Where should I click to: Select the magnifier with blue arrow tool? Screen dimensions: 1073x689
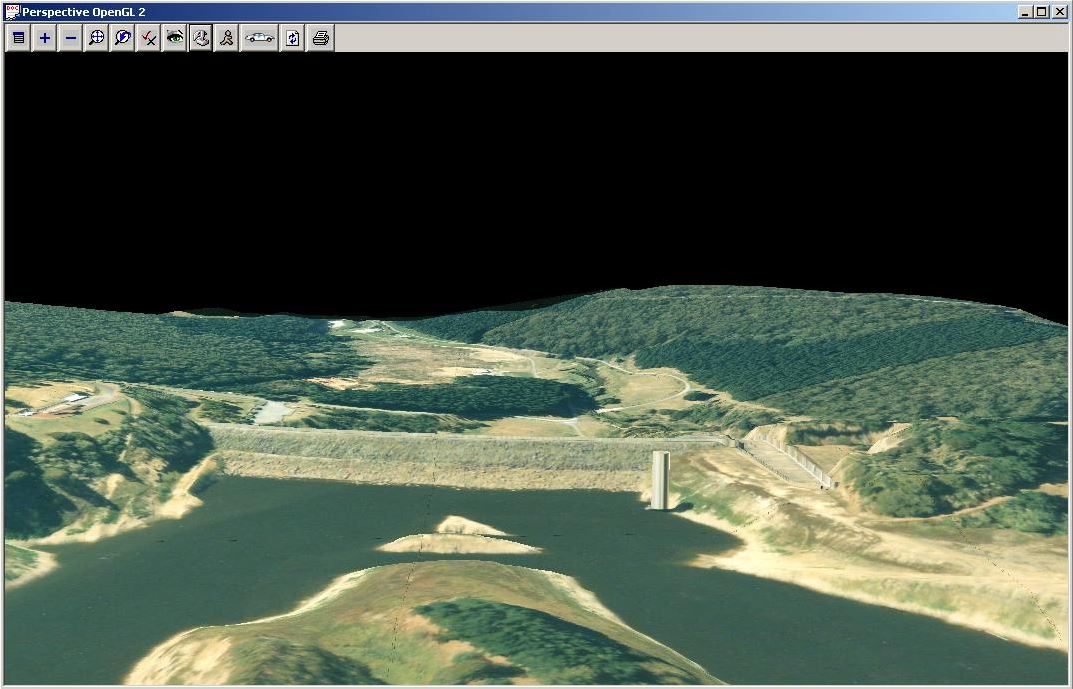[x=122, y=38]
